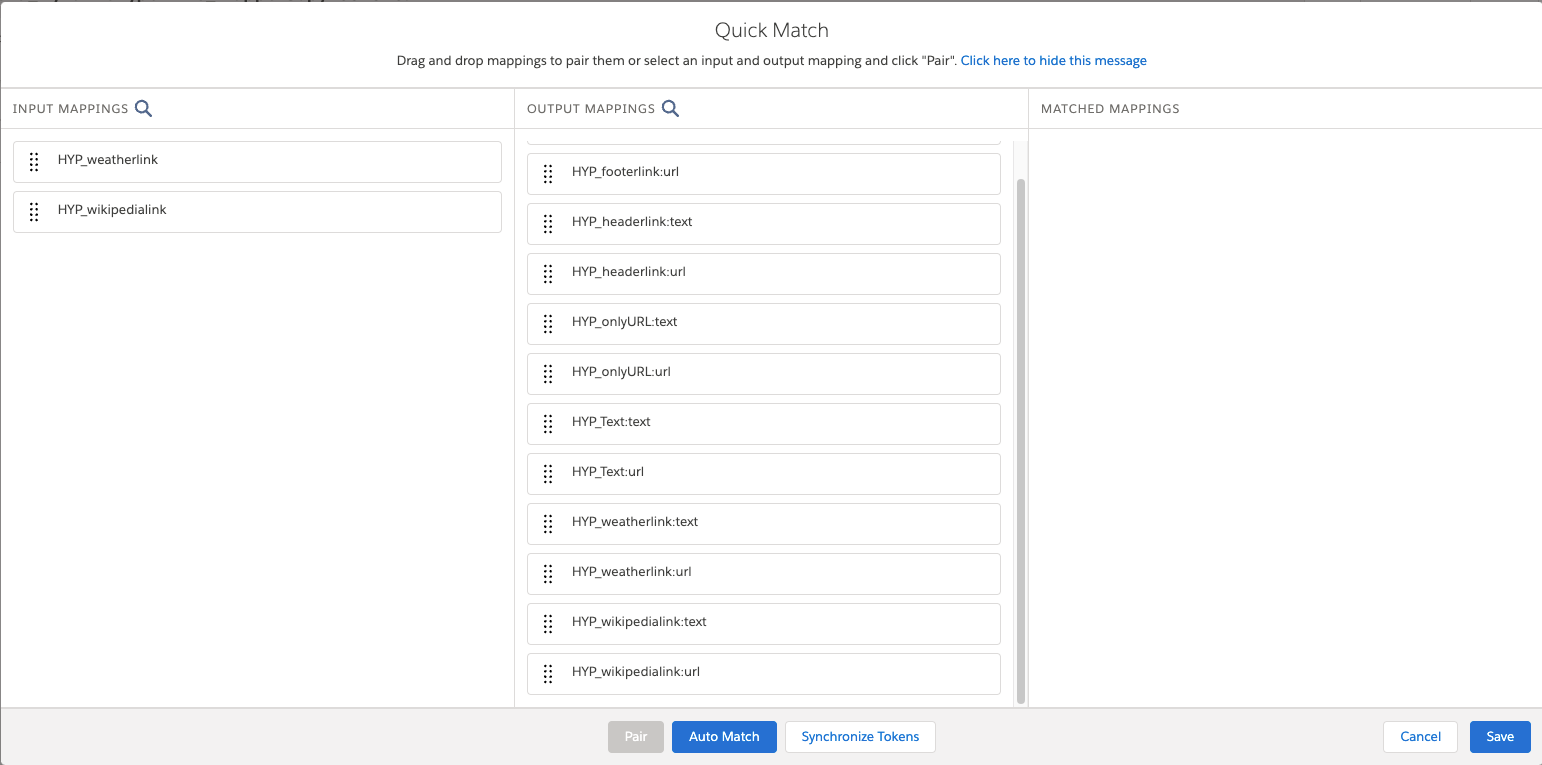The image size is (1542, 765).
Task: Click drag handle of HYP_Text:text mapping
Action: (547, 423)
